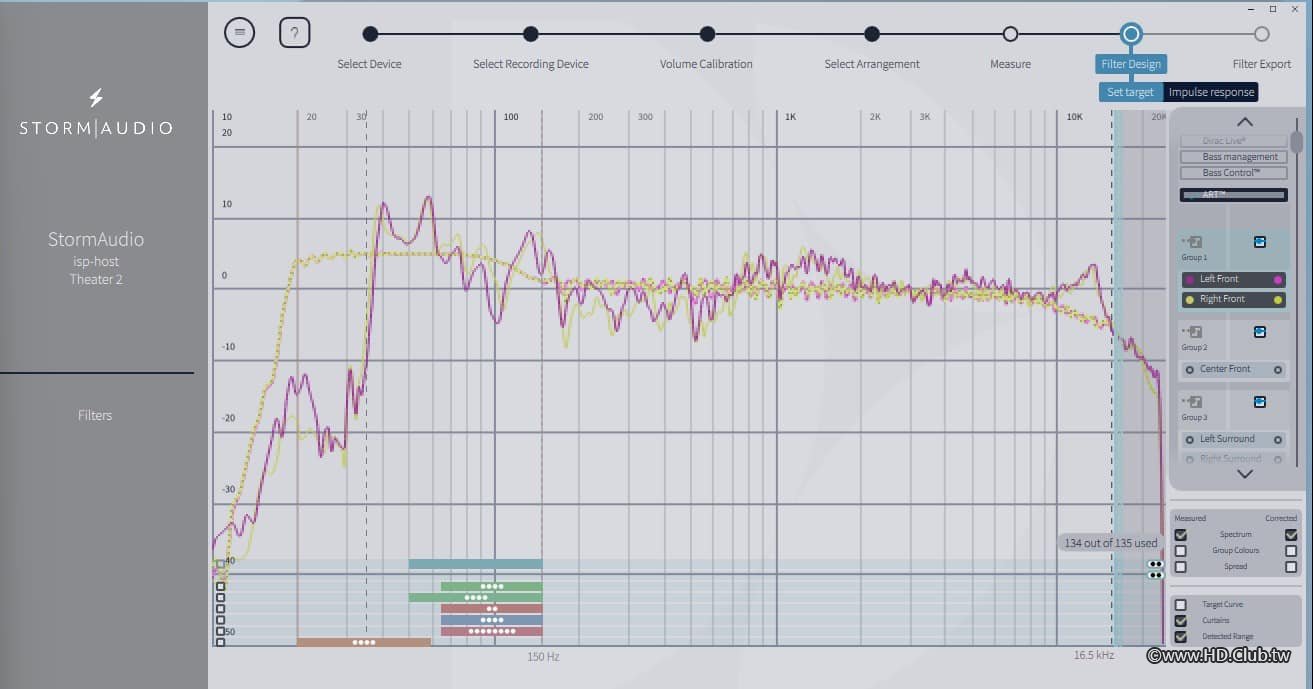Click red bar with eight dots
Image resolution: width=1313 pixels, height=689 pixels.
[491, 631]
